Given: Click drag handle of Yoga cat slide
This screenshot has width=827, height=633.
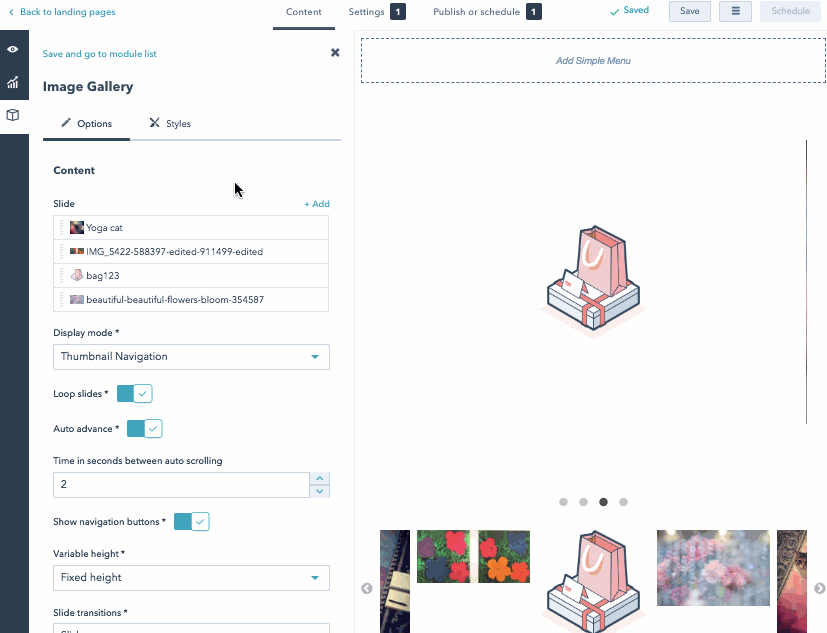Looking at the screenshot, I should pos(62,228).
